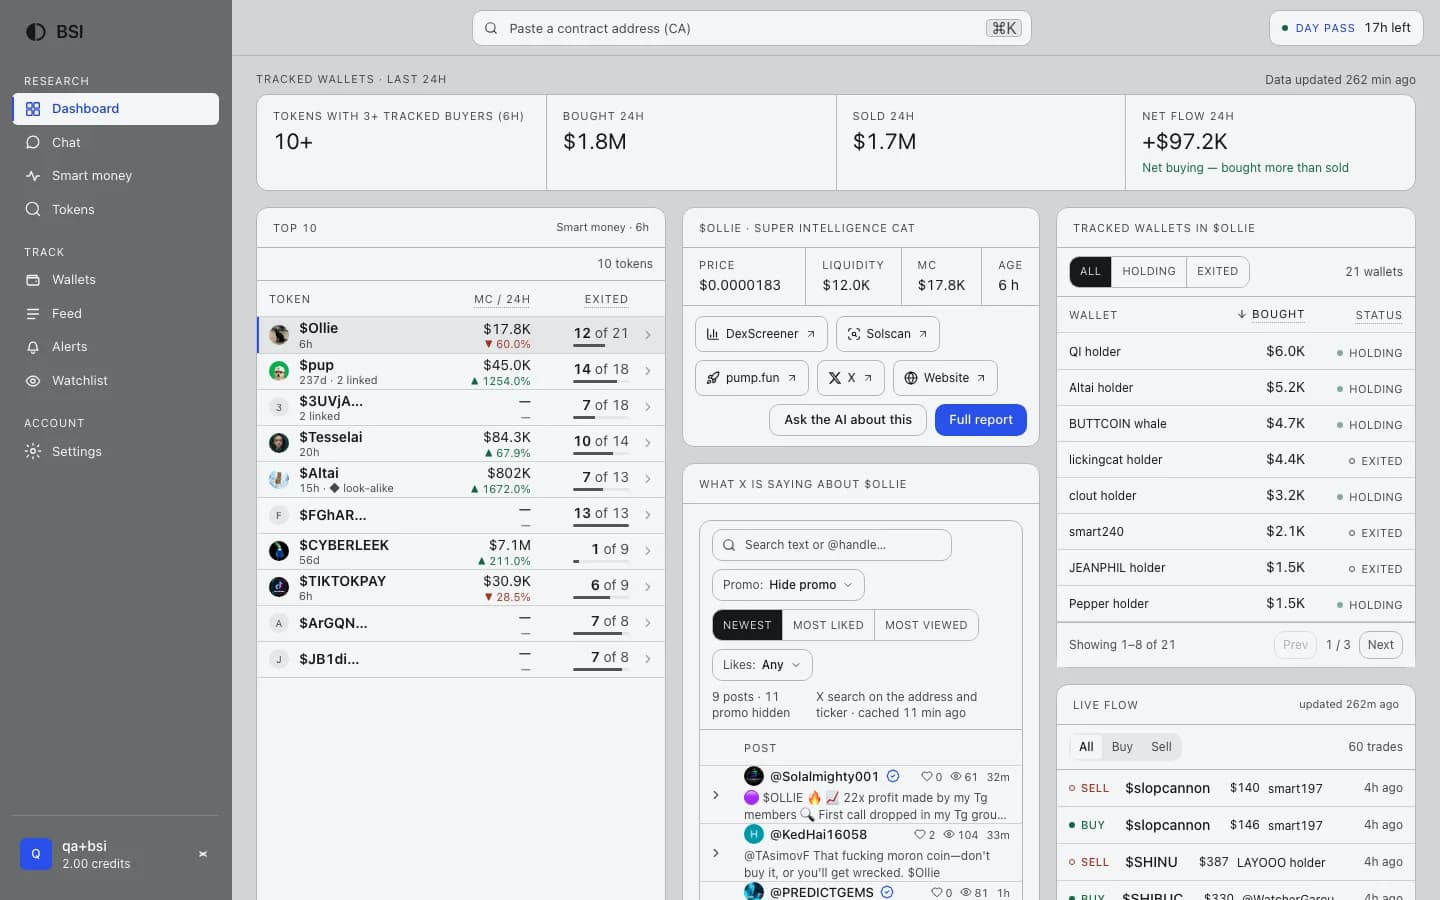The height and width of the screenshot is (900, 1440).
Task: Expand the @Solalmighty001 post
Action: tap(716, 795)
